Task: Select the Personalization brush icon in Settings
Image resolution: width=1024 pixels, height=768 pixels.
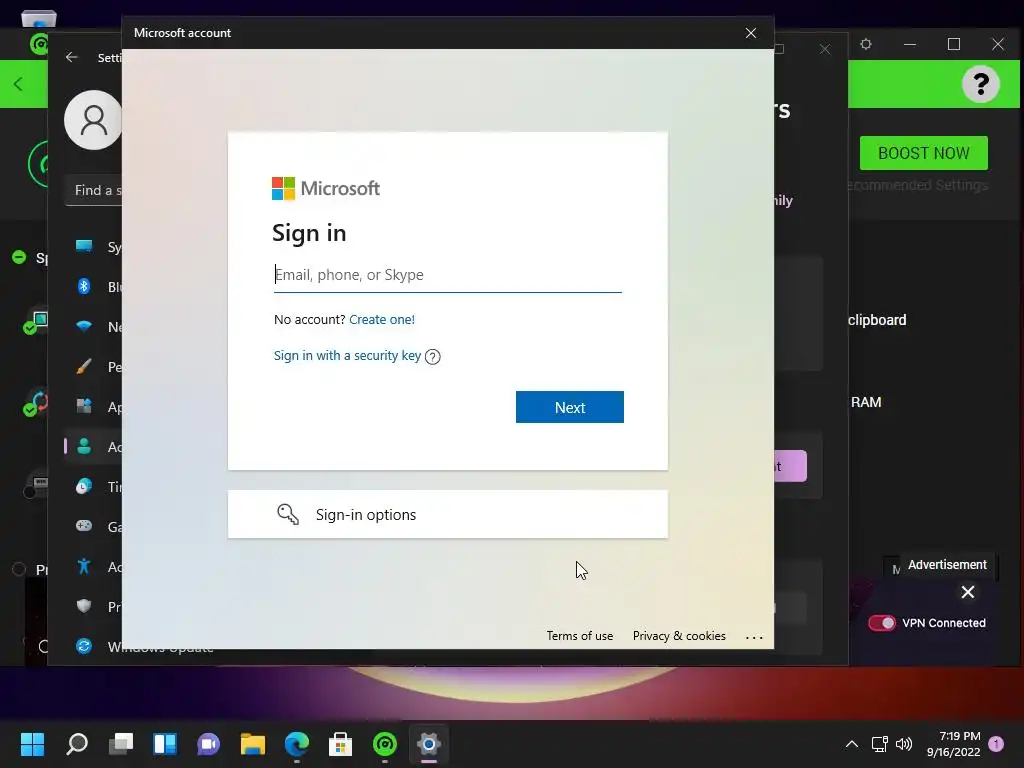Action: pos(84,366)
